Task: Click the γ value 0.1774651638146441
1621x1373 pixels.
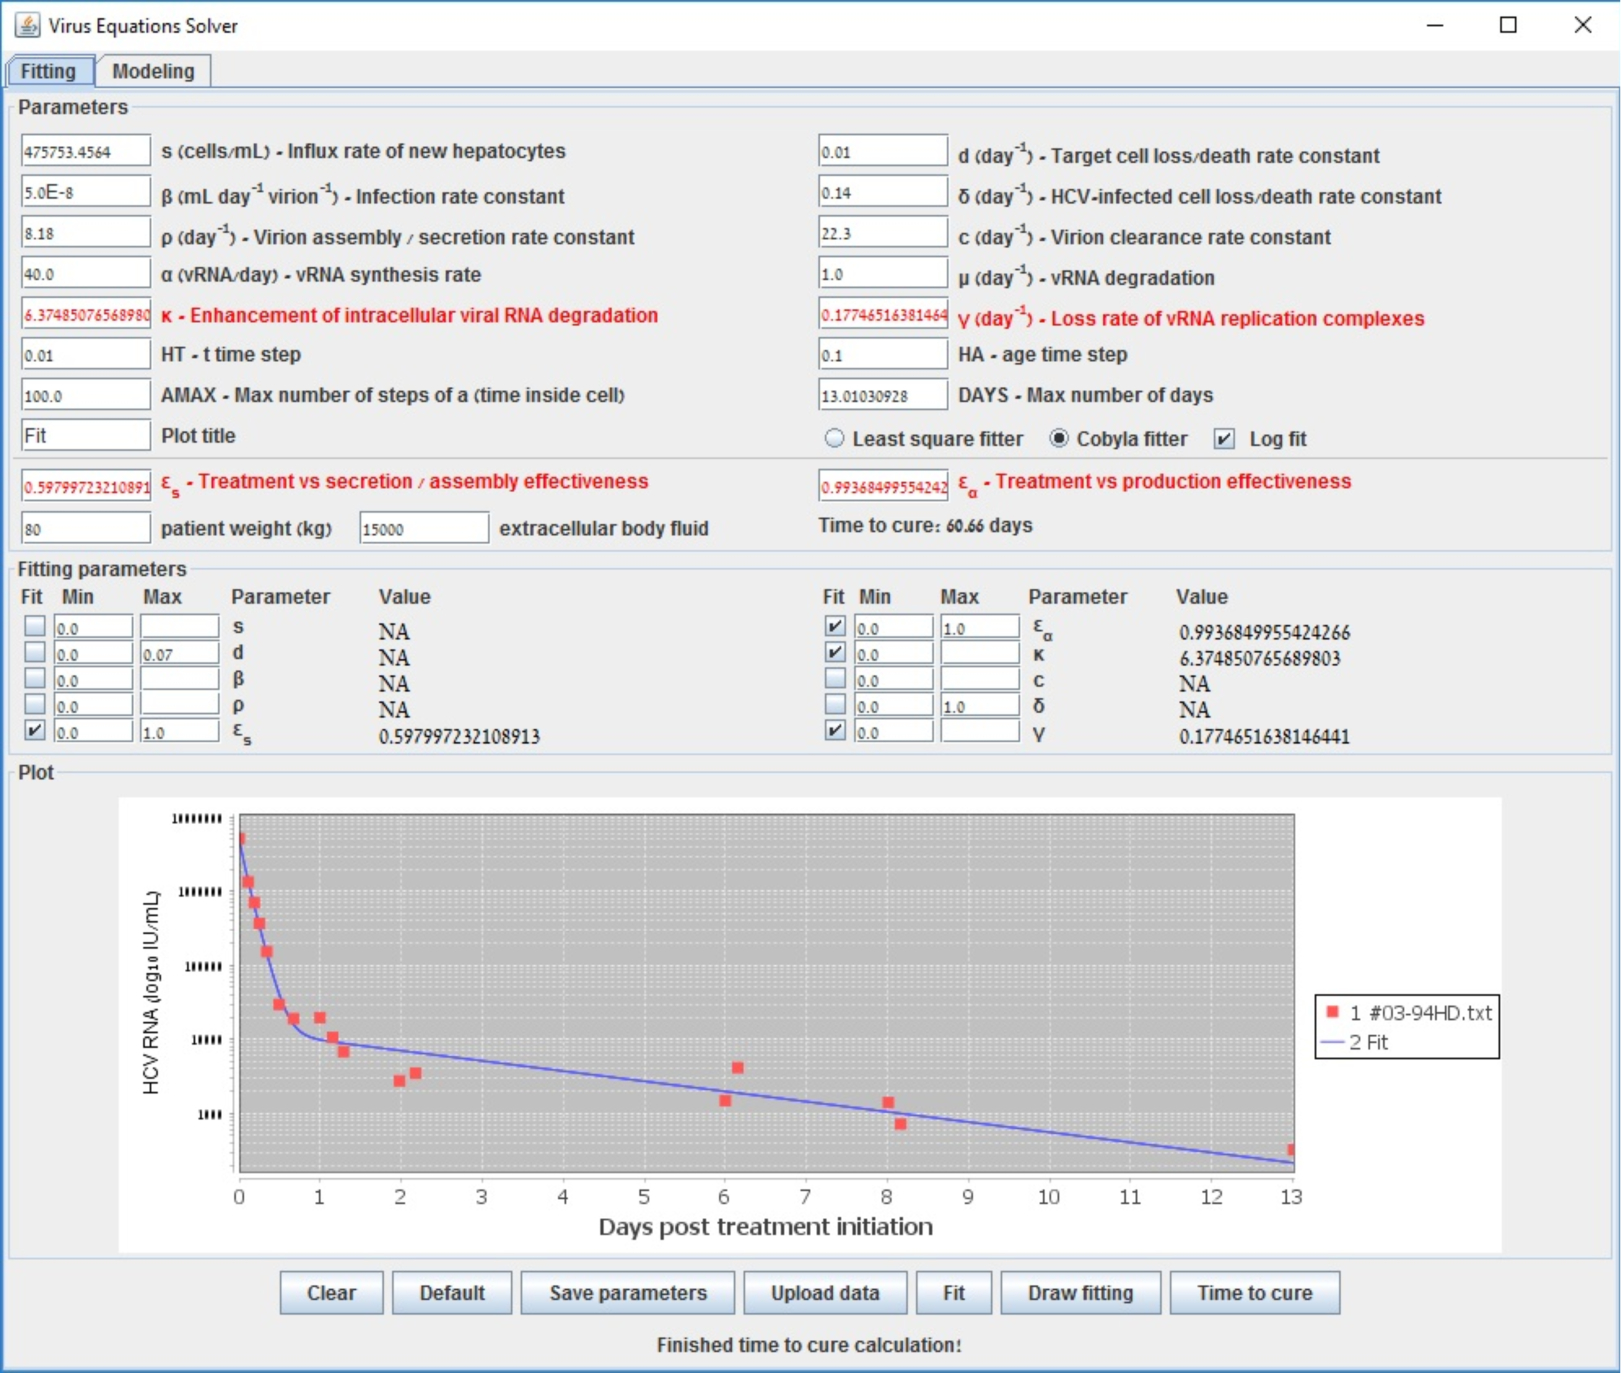Action: (1264, 736)
